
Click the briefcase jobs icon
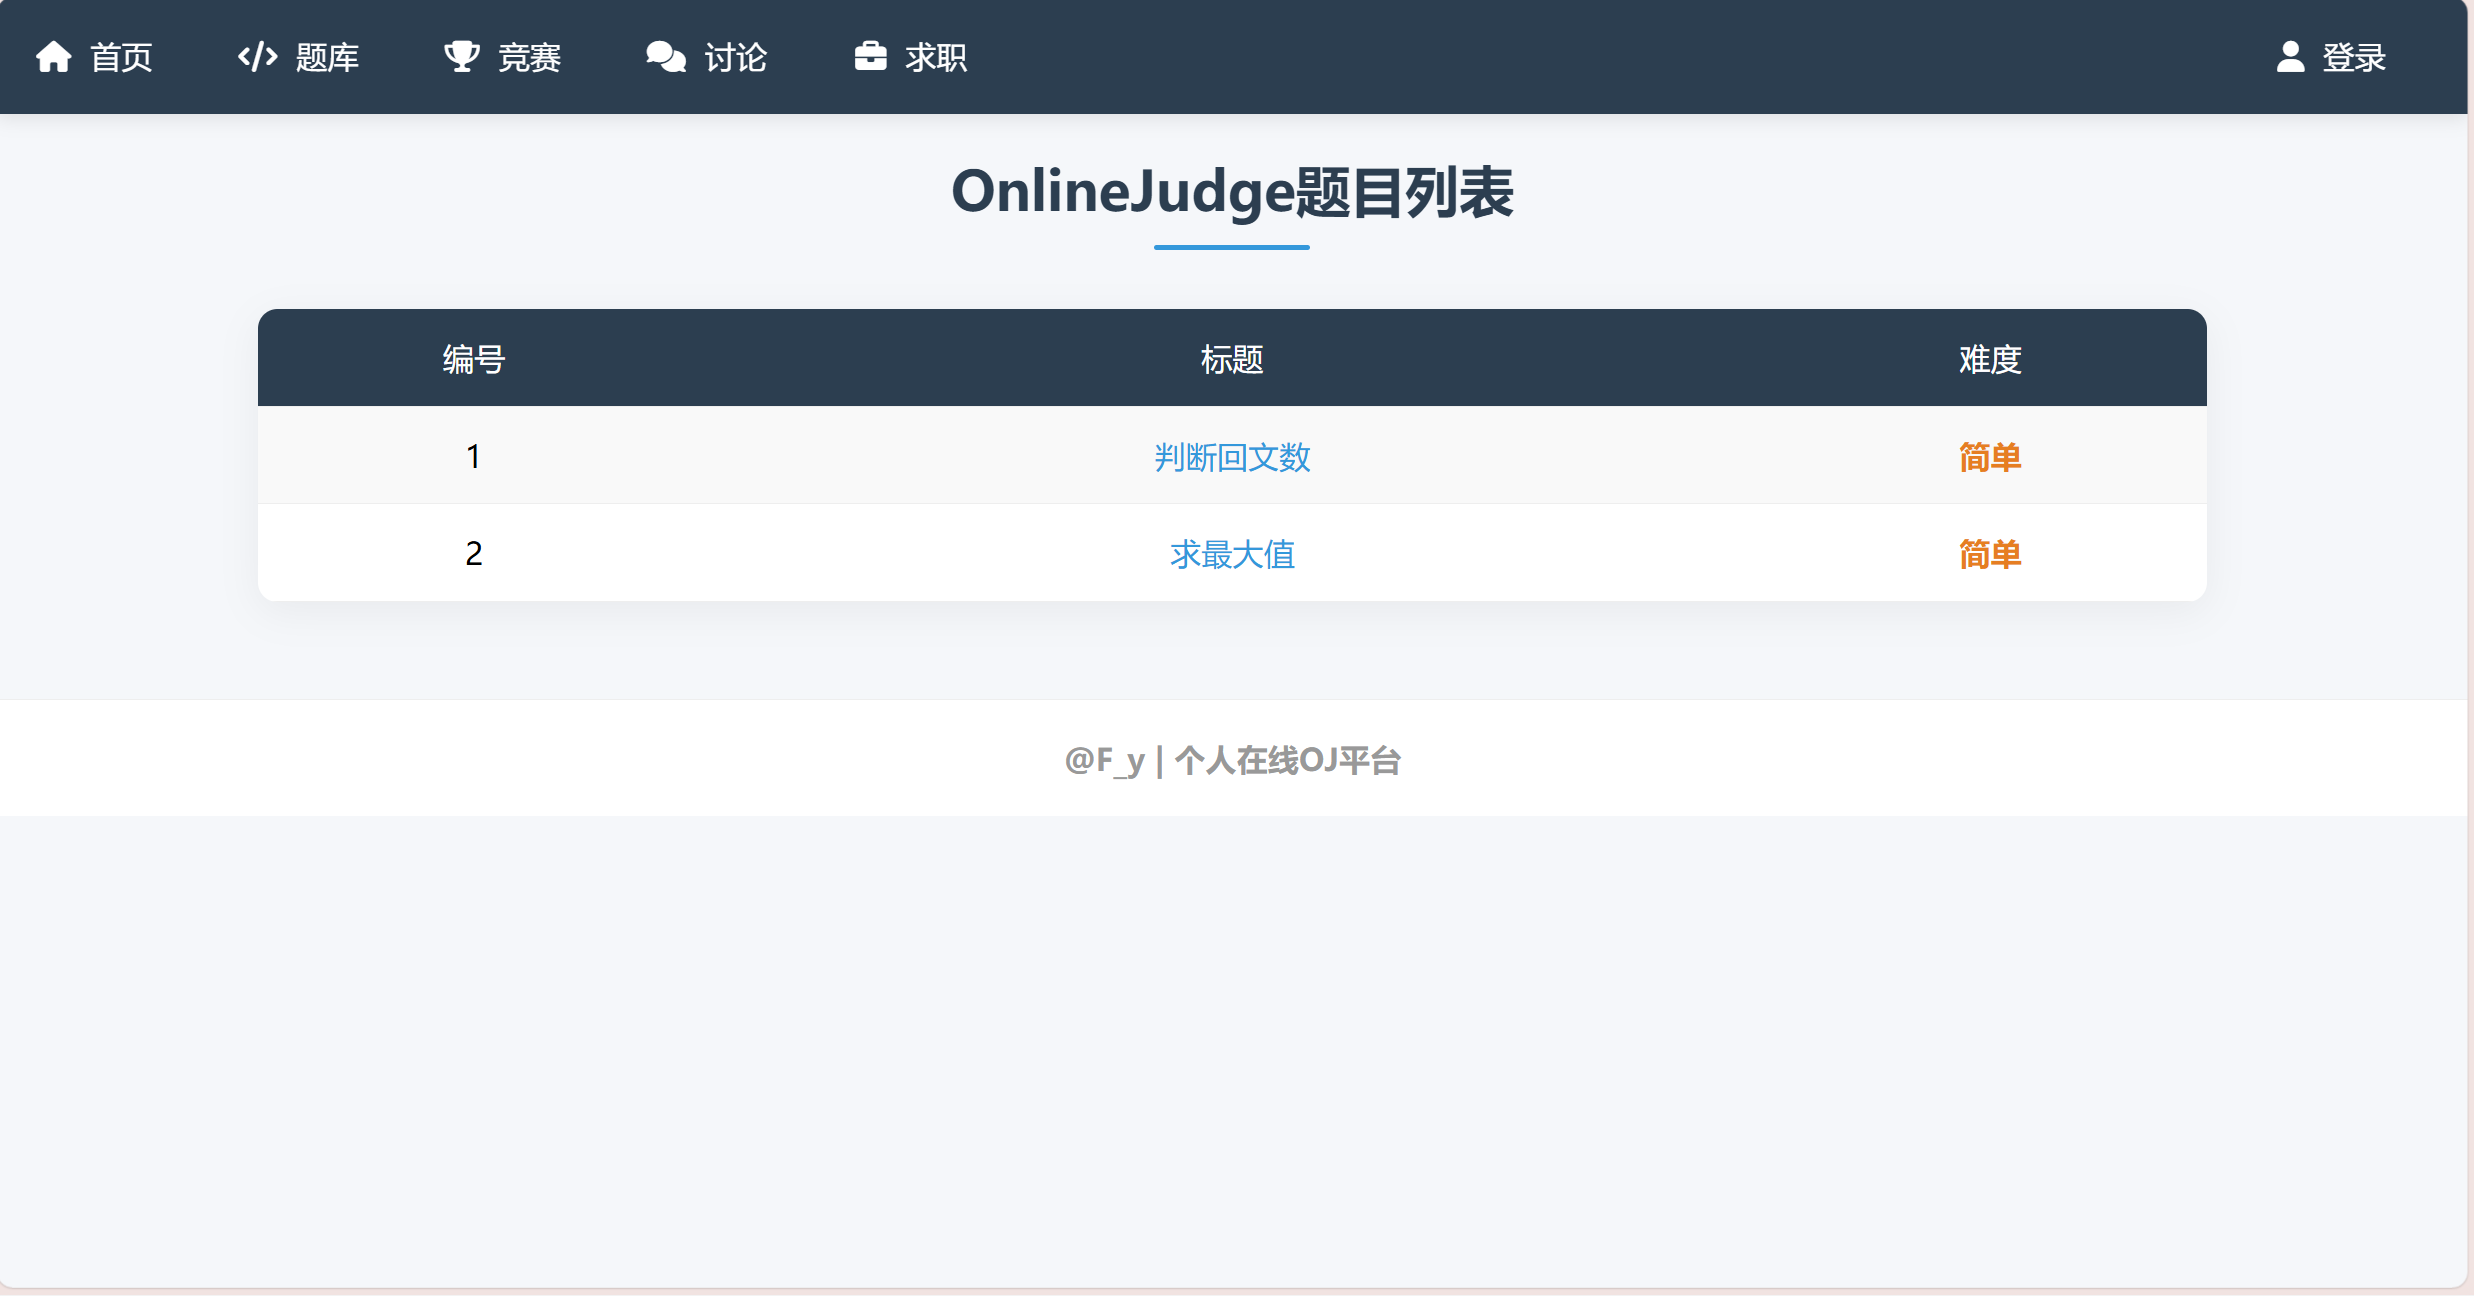tap(870, 57)
